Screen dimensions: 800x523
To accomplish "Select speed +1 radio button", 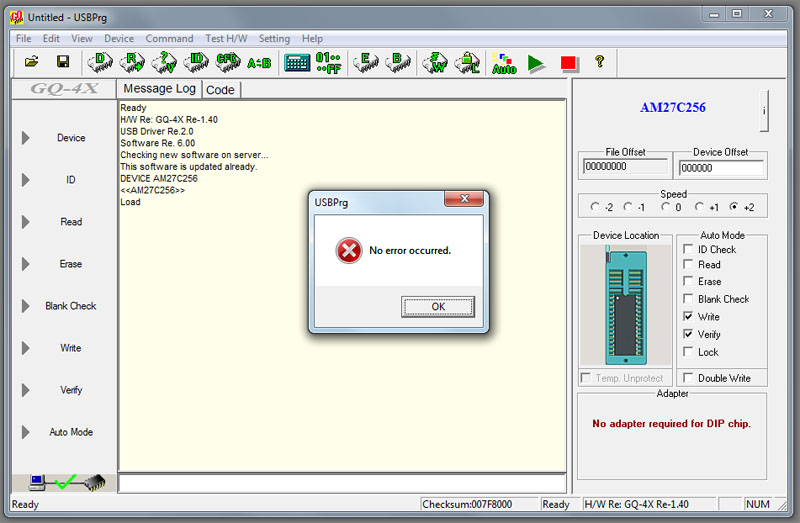I will 699,207.
